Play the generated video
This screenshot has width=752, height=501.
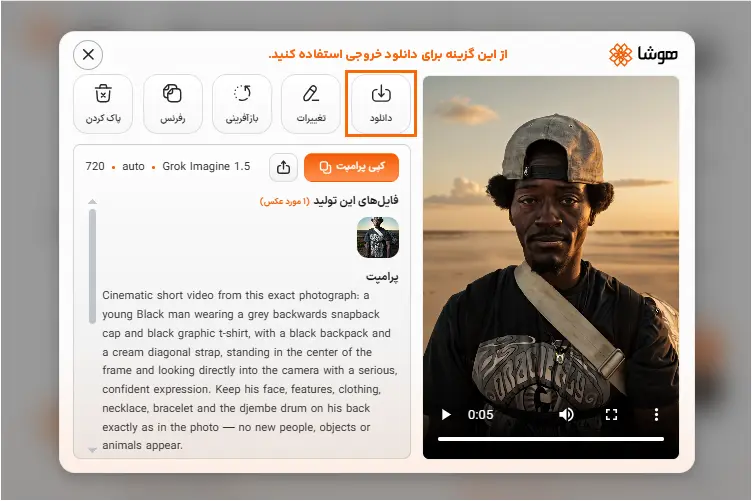446,414
